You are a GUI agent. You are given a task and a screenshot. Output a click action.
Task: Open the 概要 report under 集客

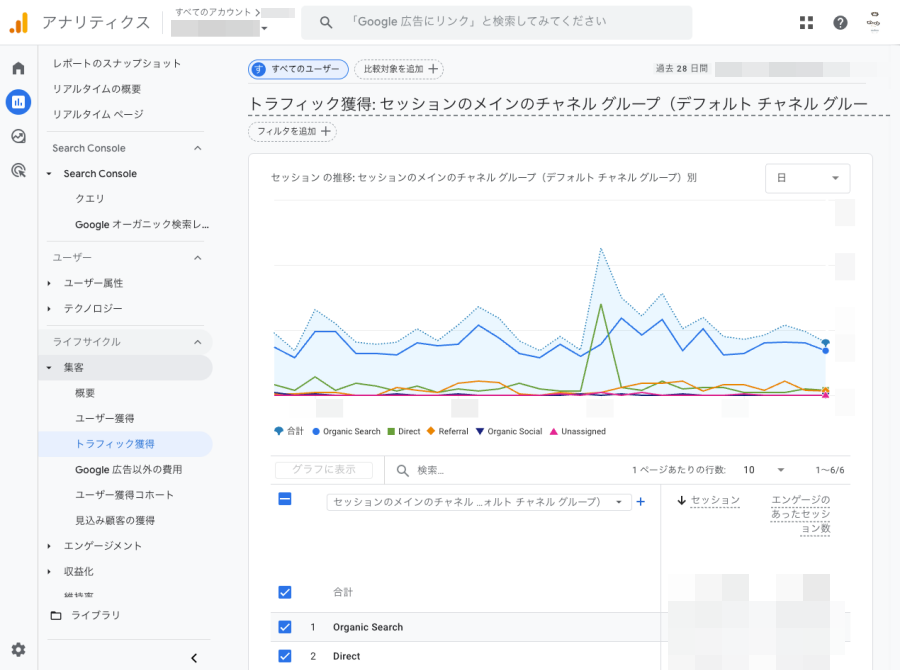[x=85, y=393]
